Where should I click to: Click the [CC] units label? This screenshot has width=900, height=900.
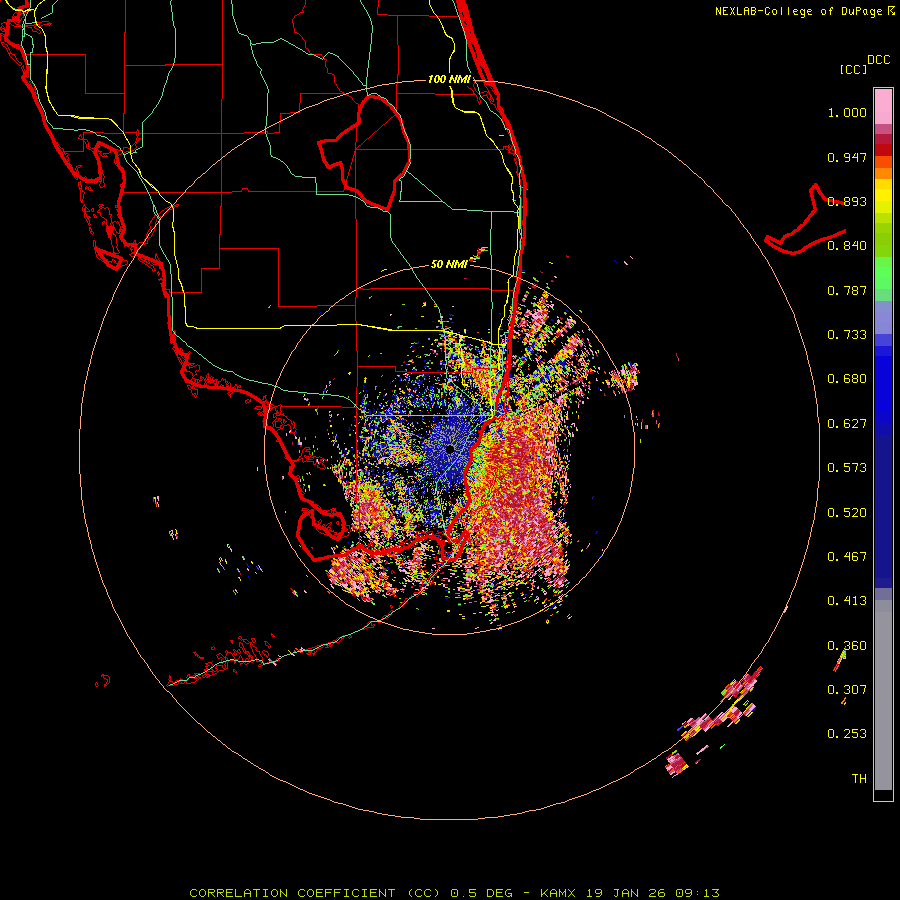[x=853, y=69]
